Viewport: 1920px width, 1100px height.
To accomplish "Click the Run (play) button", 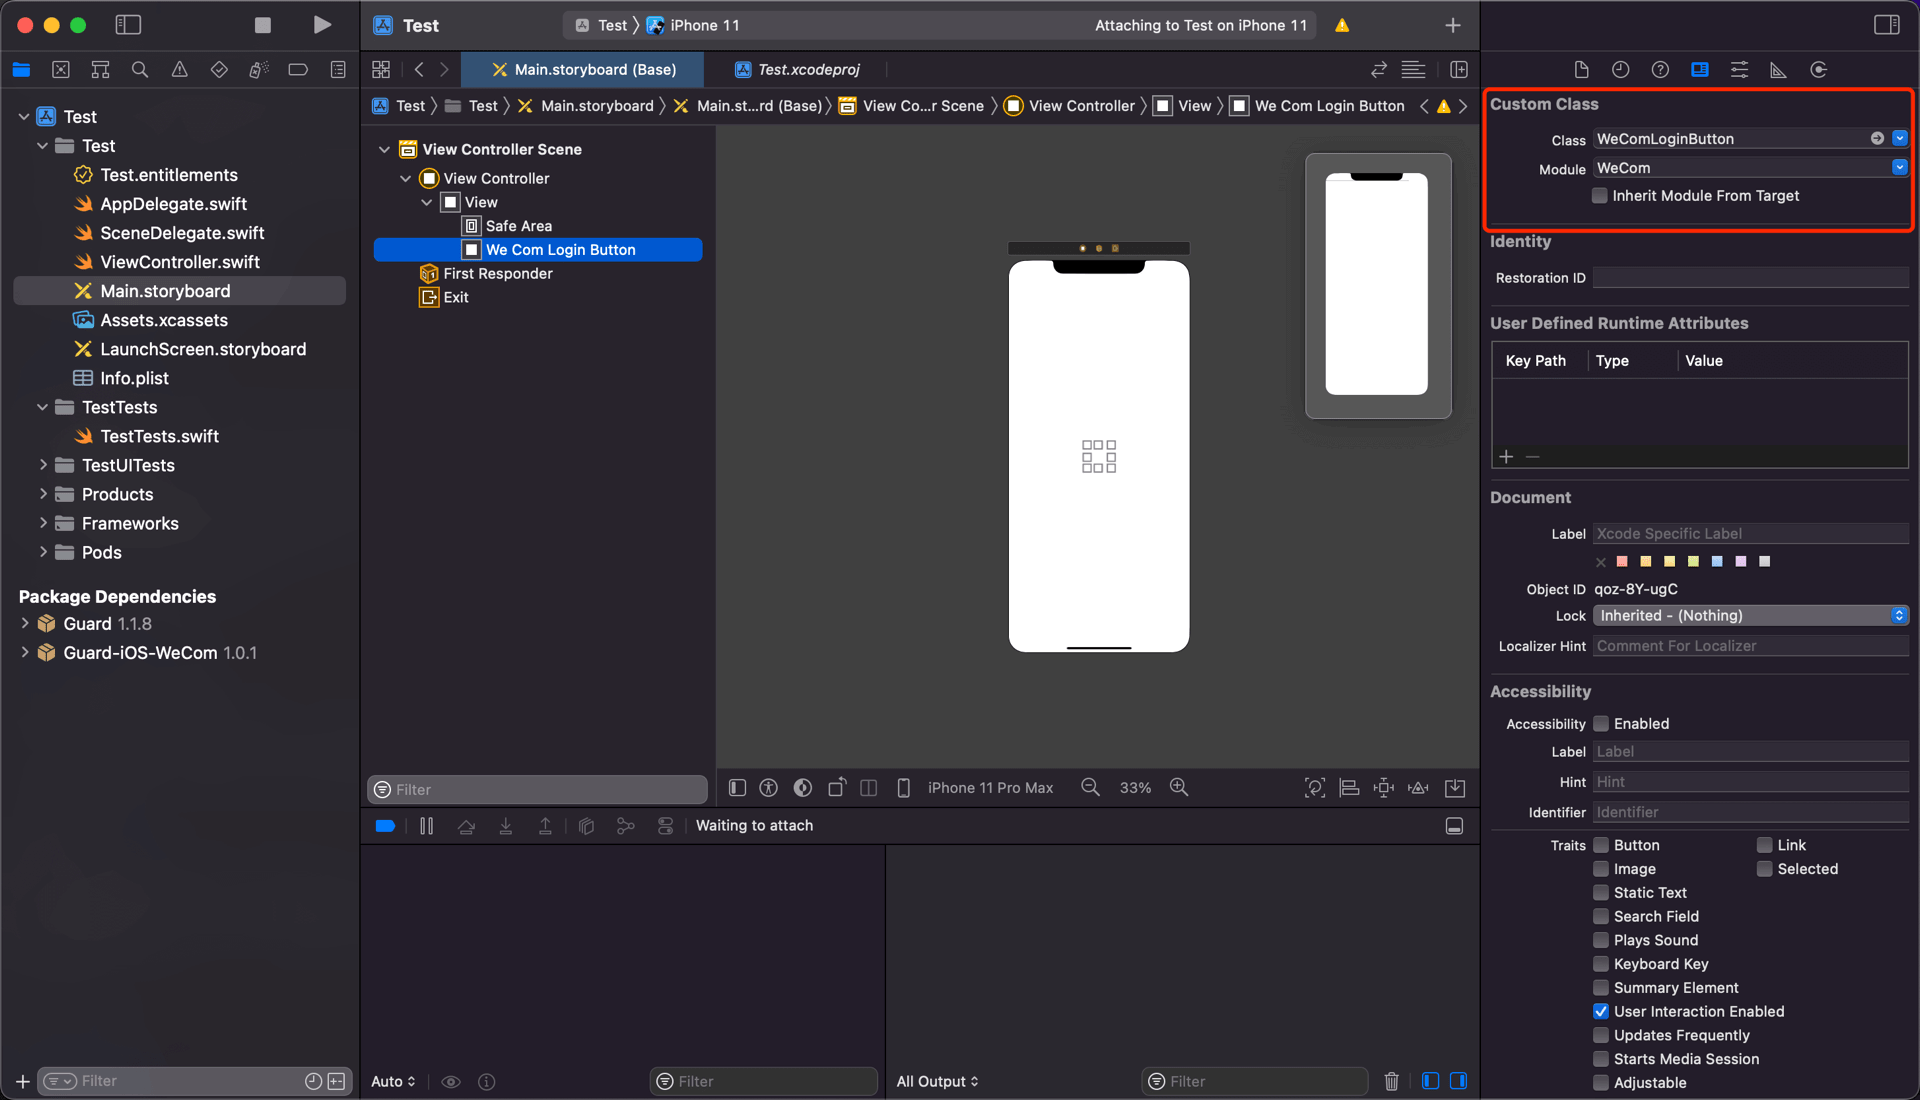I will click(321, 25).
